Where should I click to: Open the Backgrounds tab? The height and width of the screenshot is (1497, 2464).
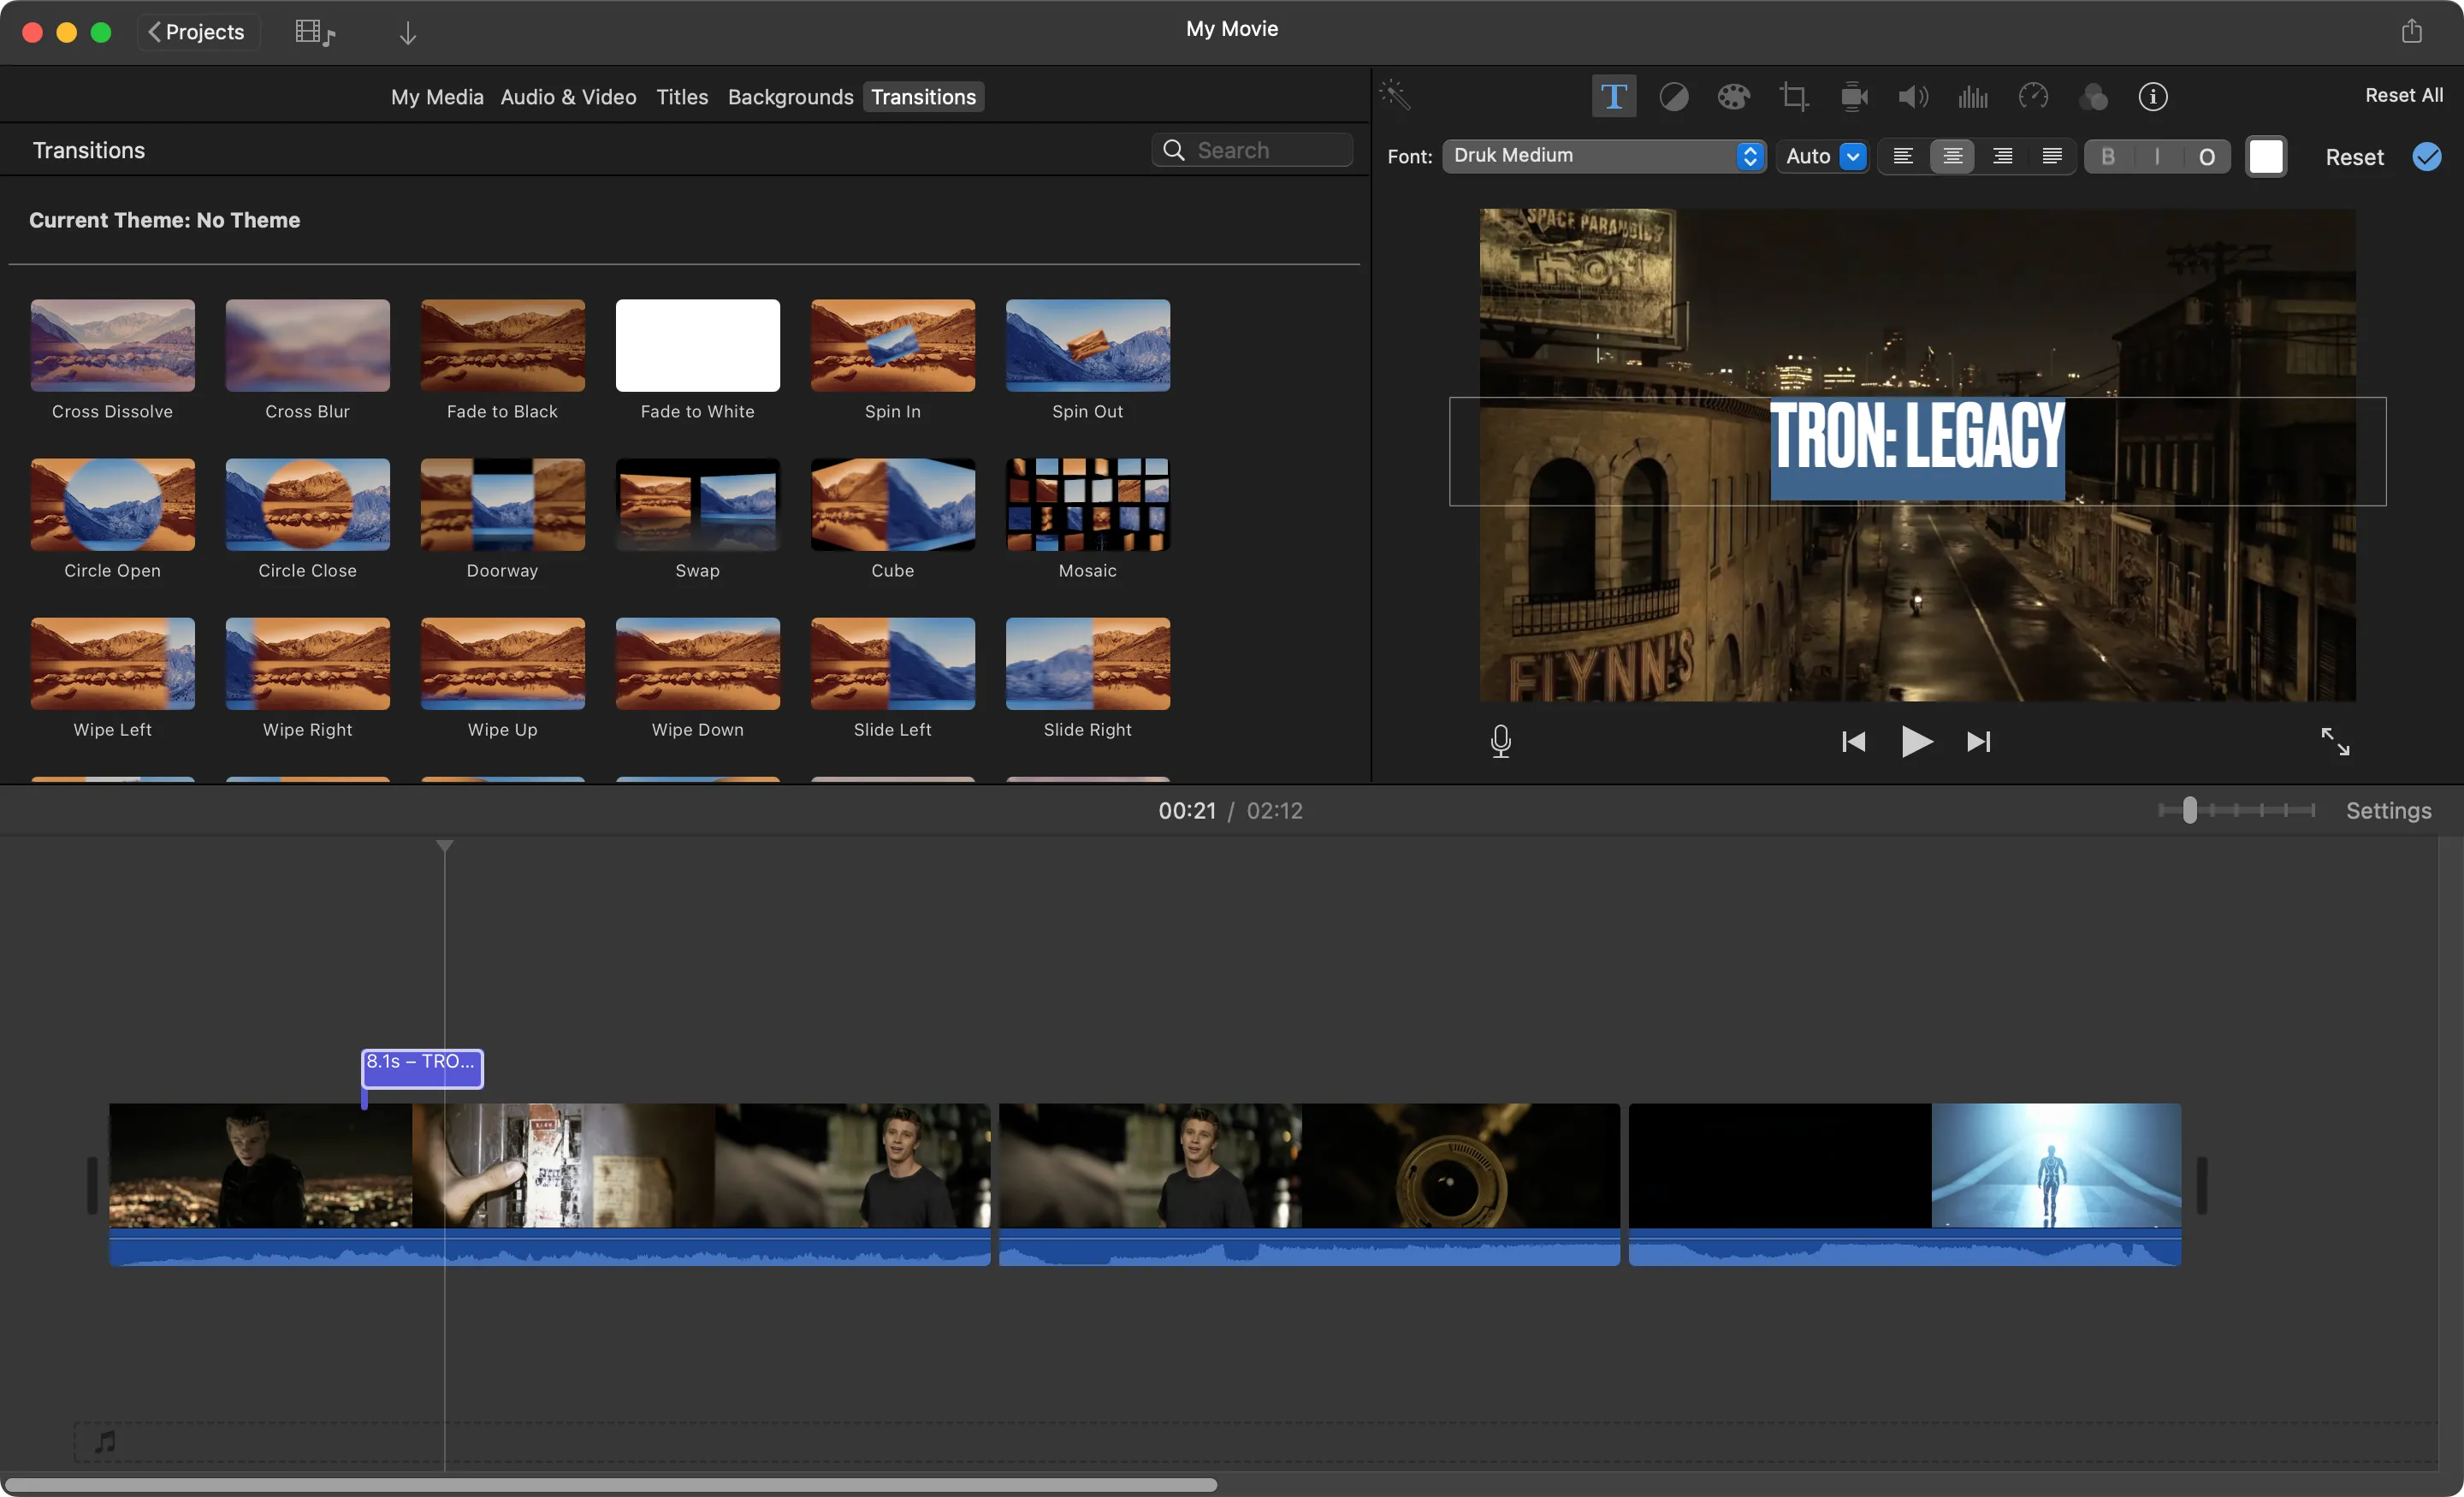[x=790, y=97]
